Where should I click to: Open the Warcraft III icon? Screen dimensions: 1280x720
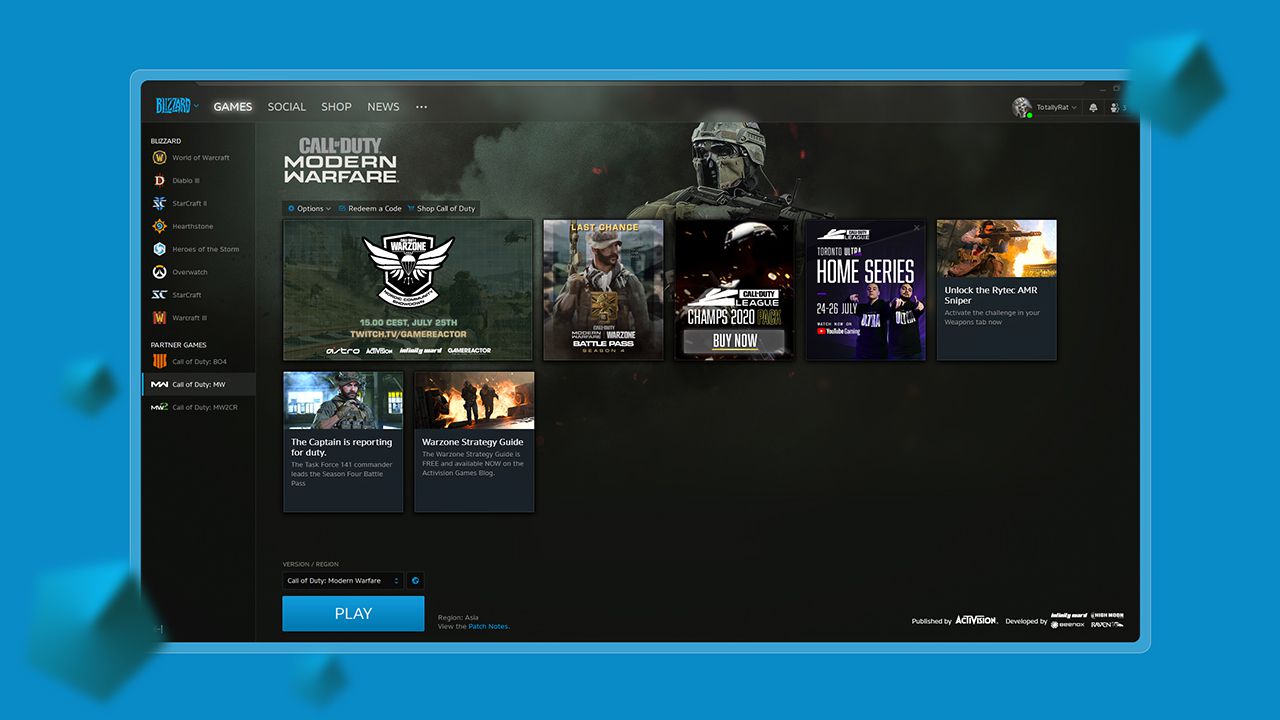click(159, 318)
